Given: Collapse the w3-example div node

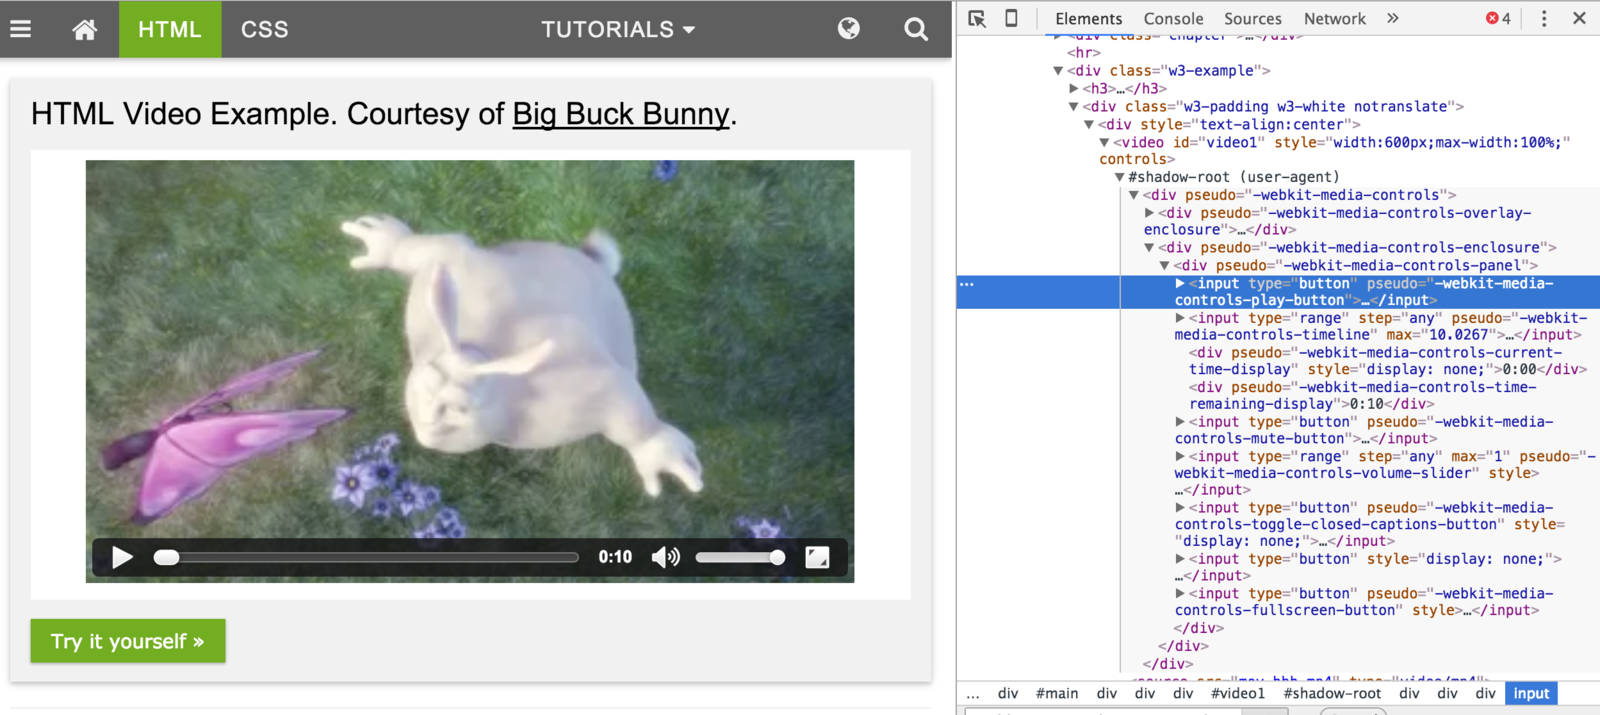Looking at the screenshot, I should [x=1058, y=71].
